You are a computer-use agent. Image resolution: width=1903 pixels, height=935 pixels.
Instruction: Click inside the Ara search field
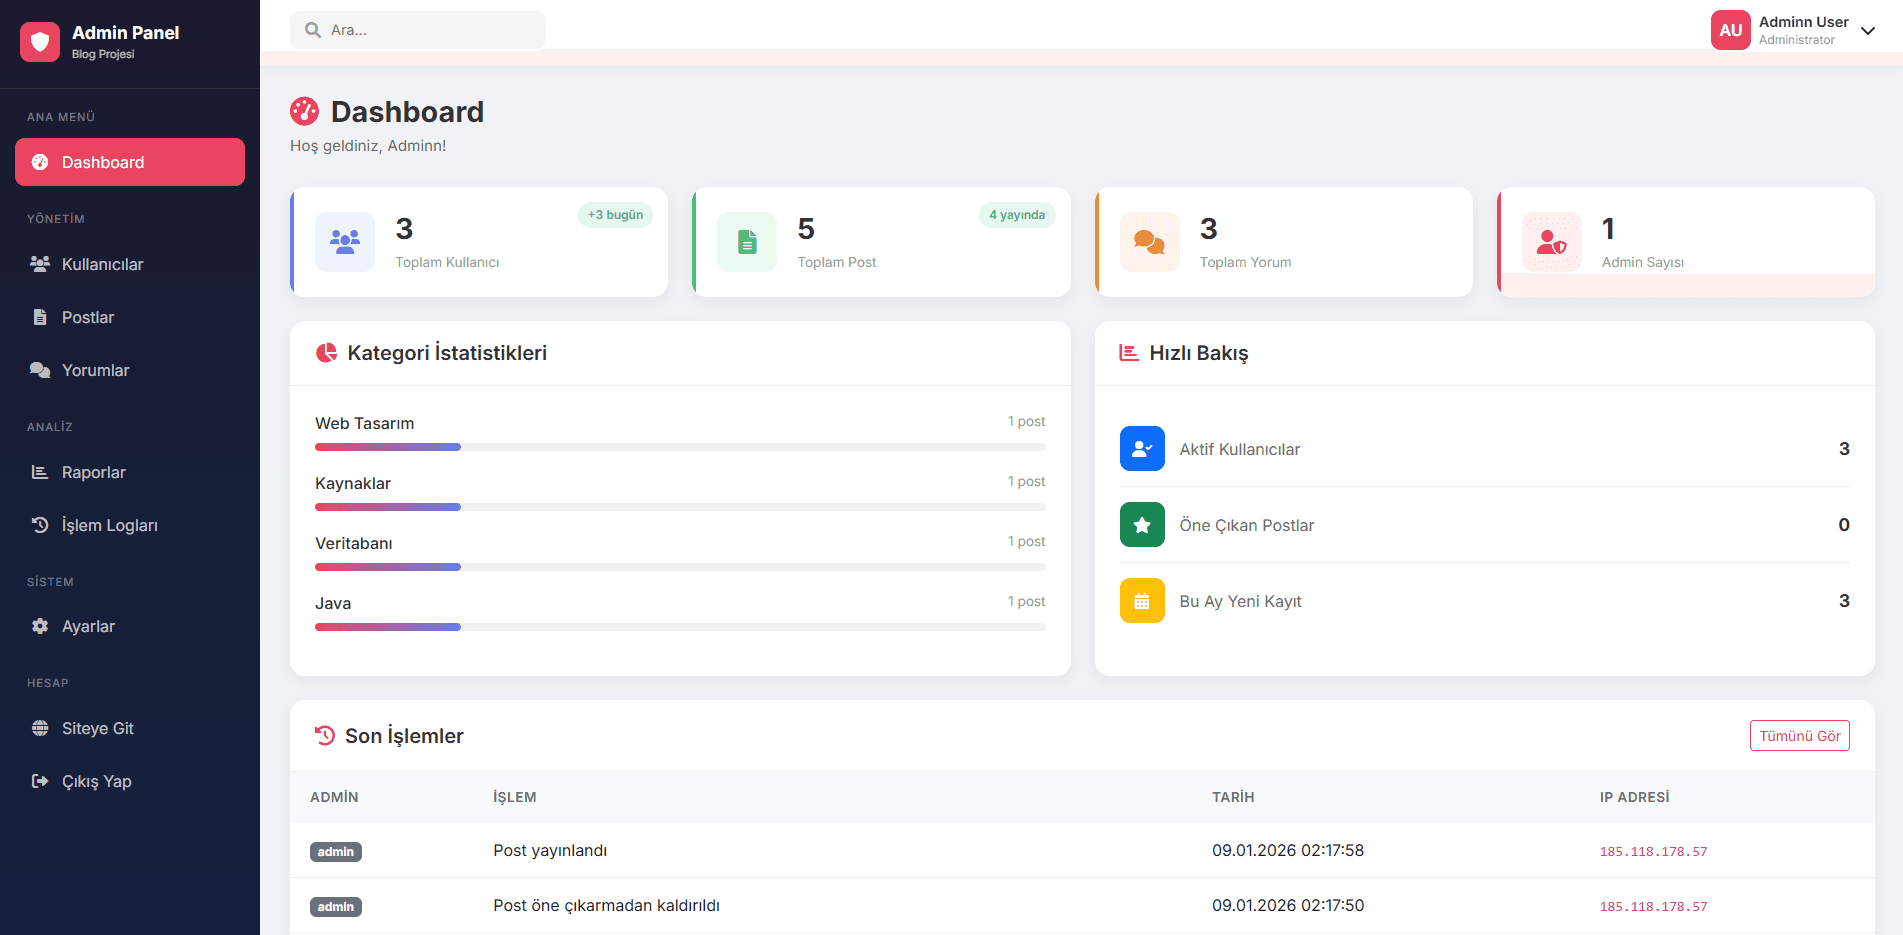click(420, 30)
